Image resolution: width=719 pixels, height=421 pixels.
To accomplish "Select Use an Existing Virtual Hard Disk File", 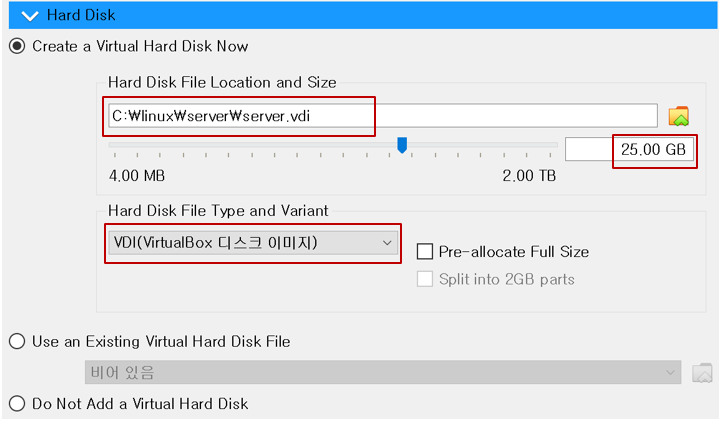I will coord(16,341).
